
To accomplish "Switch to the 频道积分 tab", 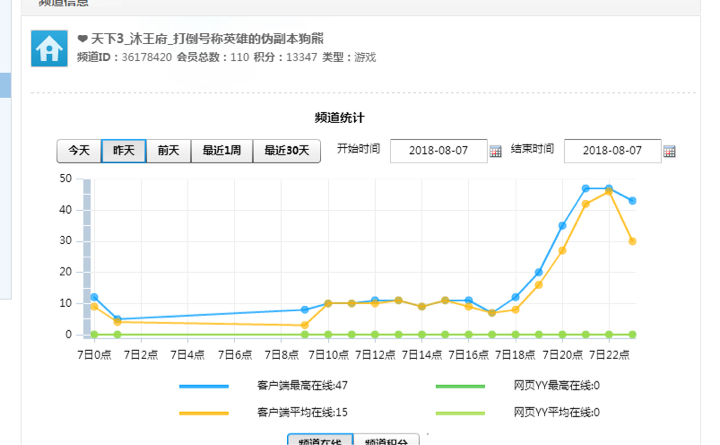I will (x=386, y=440).
